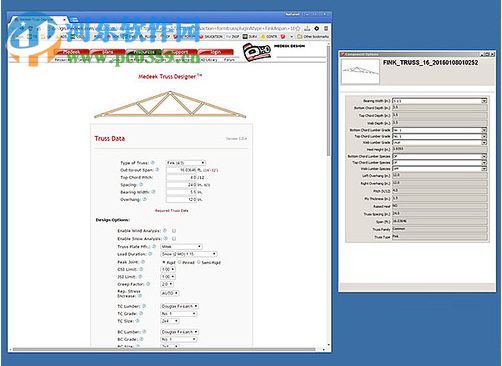Click the Out-to-out Span input field
The height and width of the screenshot is (366, 502).
(x=182, y=170)
